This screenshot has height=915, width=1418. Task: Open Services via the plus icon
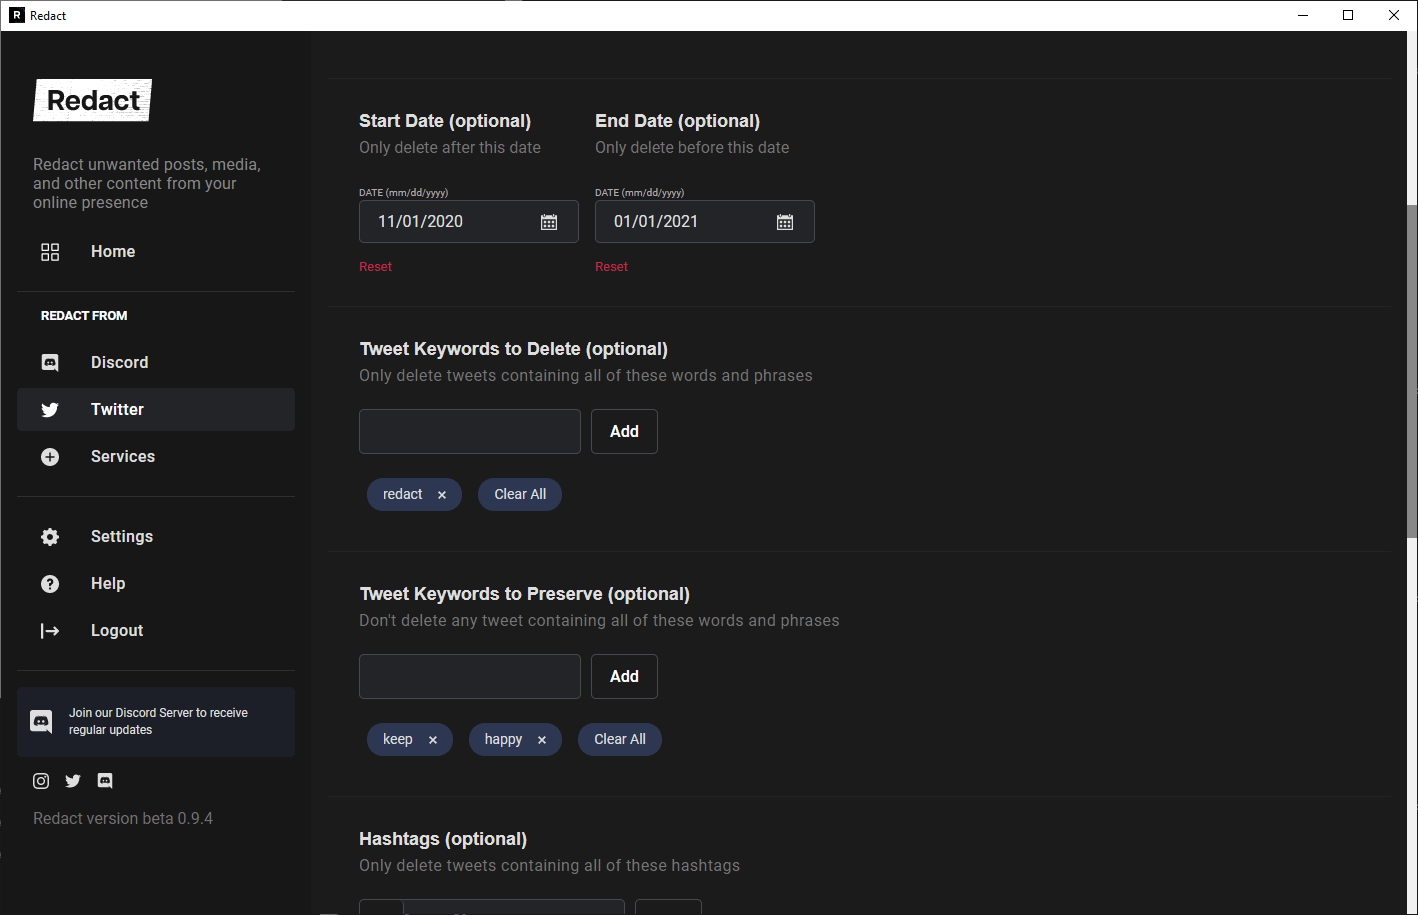pos(50,456)
